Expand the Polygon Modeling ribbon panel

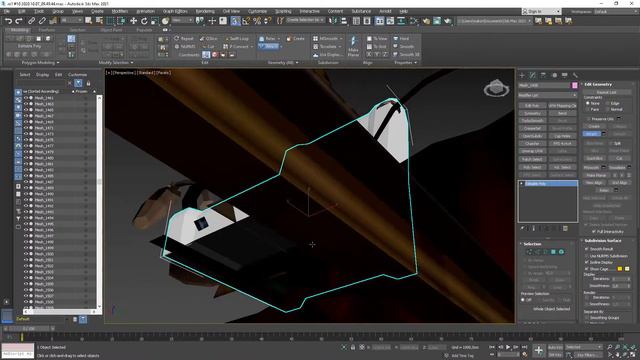[40, 62]
